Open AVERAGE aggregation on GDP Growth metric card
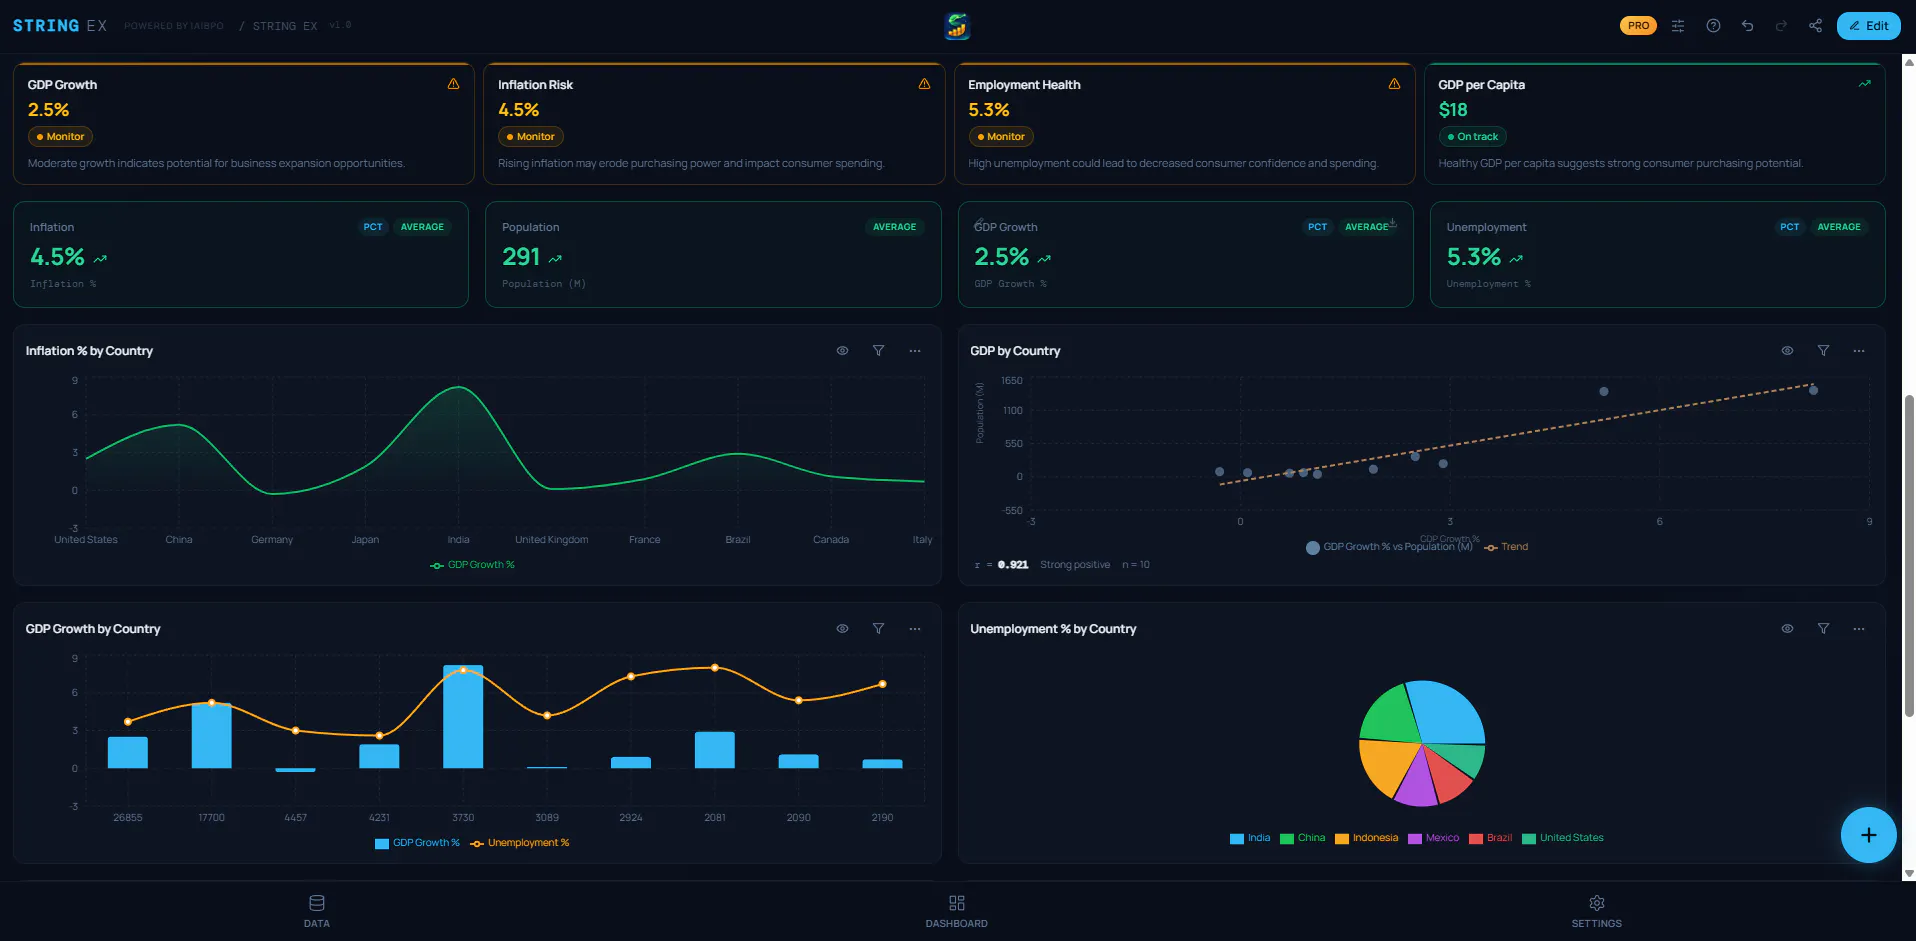The image size is (1916, 941). (x=1366, y=227)
